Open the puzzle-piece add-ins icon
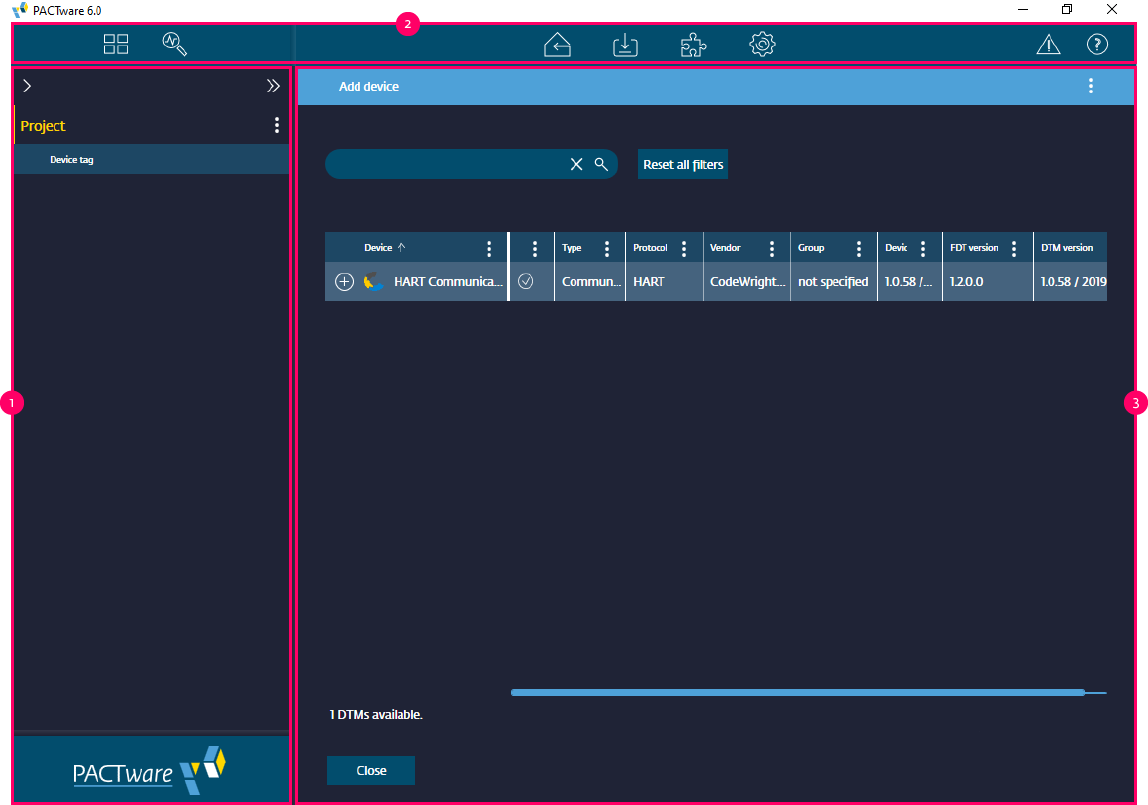1148x805 pixels. pyautogui.click(x=693, y=45)
